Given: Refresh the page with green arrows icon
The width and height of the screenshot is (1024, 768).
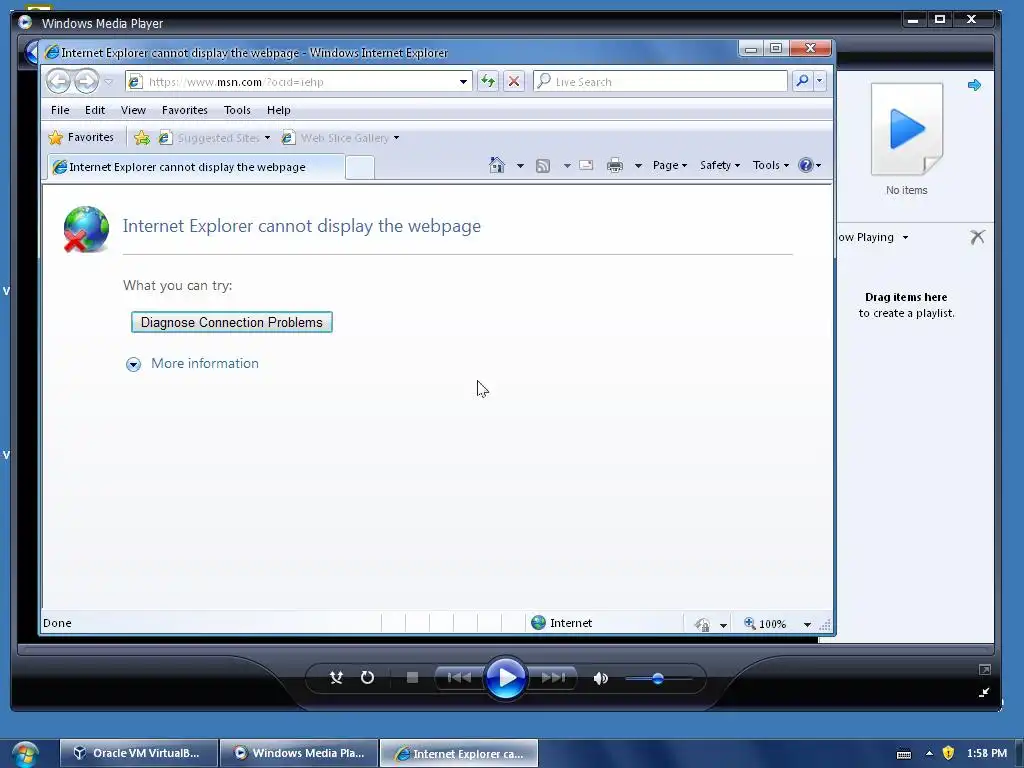Looking at the screenshot, I should (488, 82).
